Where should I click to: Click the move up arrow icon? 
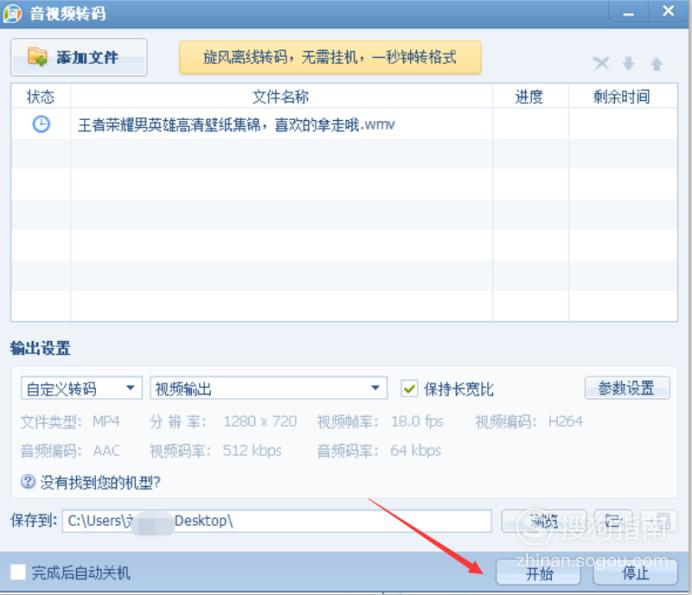[657, 64]
